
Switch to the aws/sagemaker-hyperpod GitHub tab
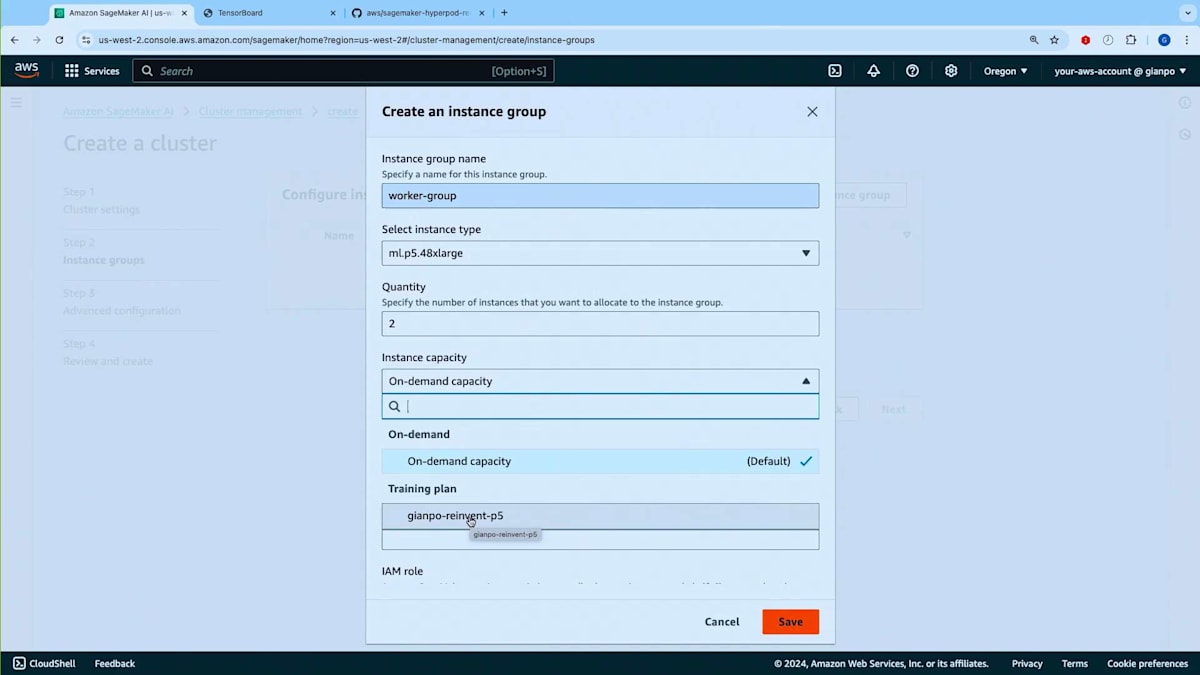pyautogui.click(x=416, y=13)
